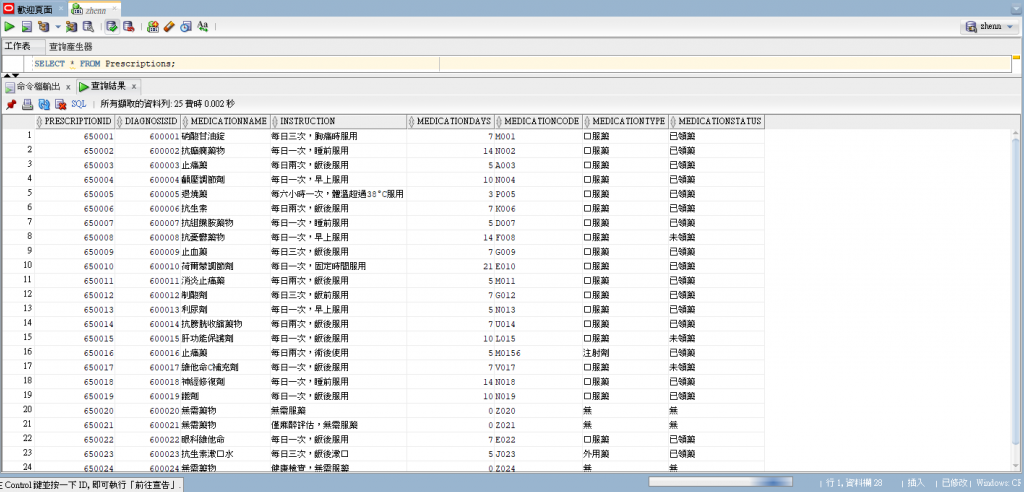This screenshot has height=492, width=1024.
Task: Click the editor expand down arrow
Action: [x=16, y=74]
